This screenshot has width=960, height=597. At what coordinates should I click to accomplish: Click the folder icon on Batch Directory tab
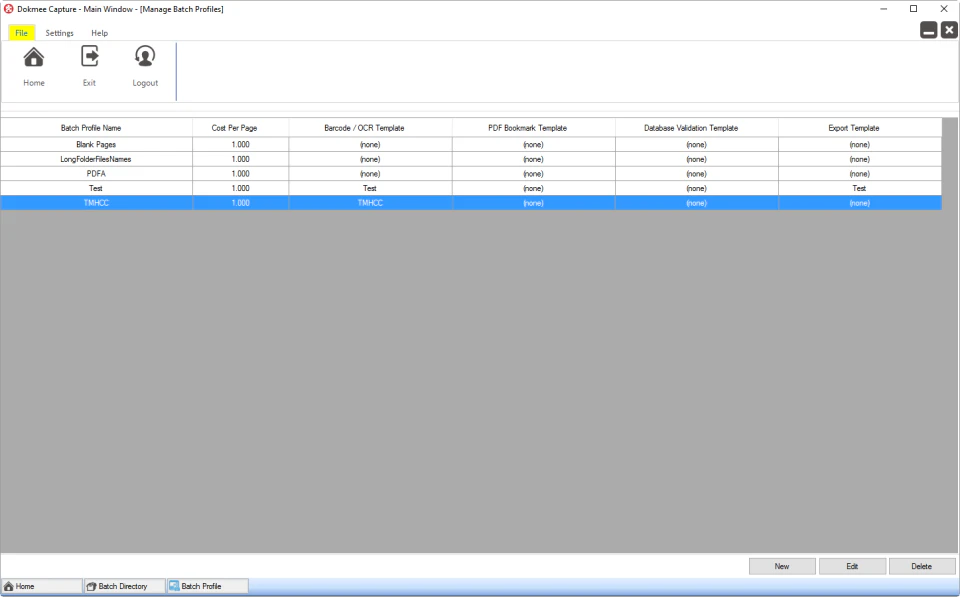pyautogui.click(x=90, y=586)
